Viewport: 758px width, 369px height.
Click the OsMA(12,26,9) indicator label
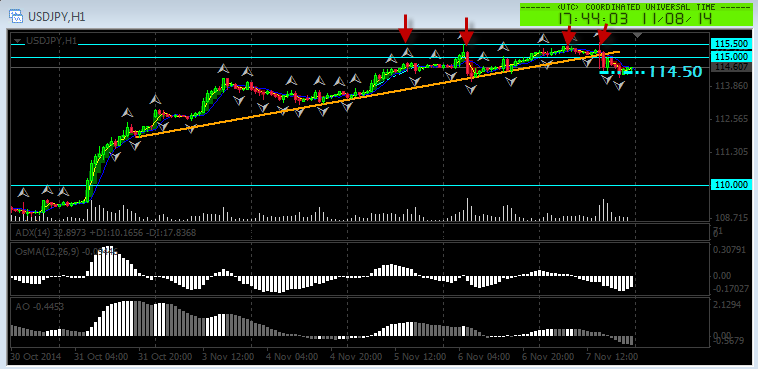(67, 251)
